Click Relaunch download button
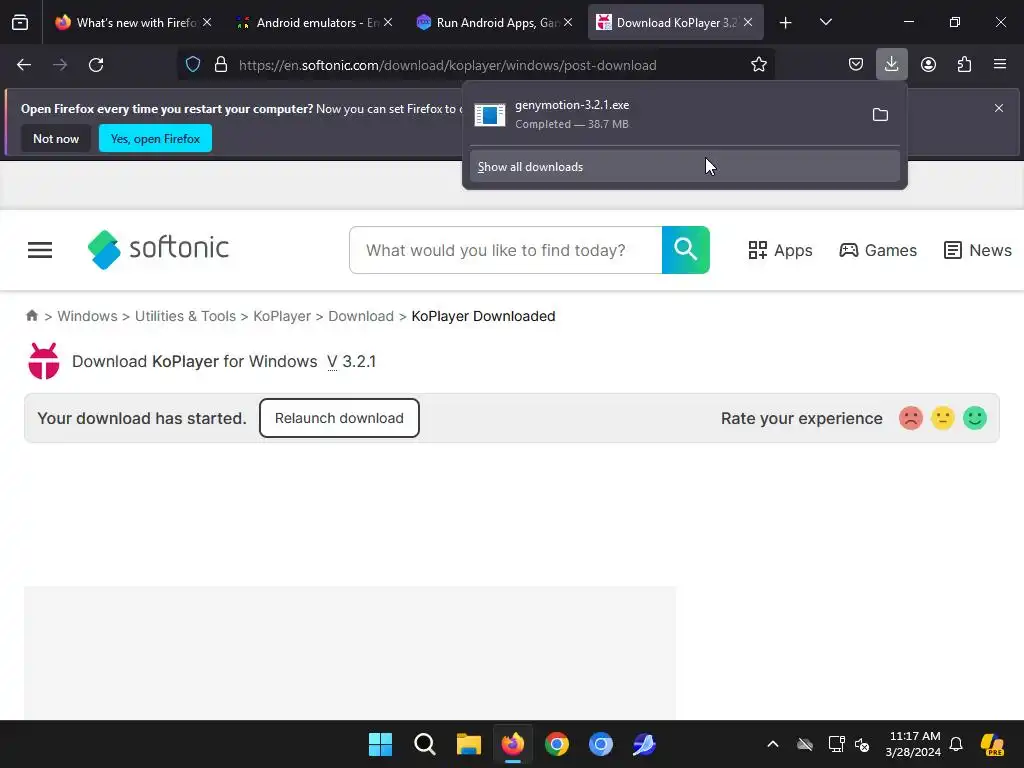Screen dimensions: 1024x768 click(339, 418)
